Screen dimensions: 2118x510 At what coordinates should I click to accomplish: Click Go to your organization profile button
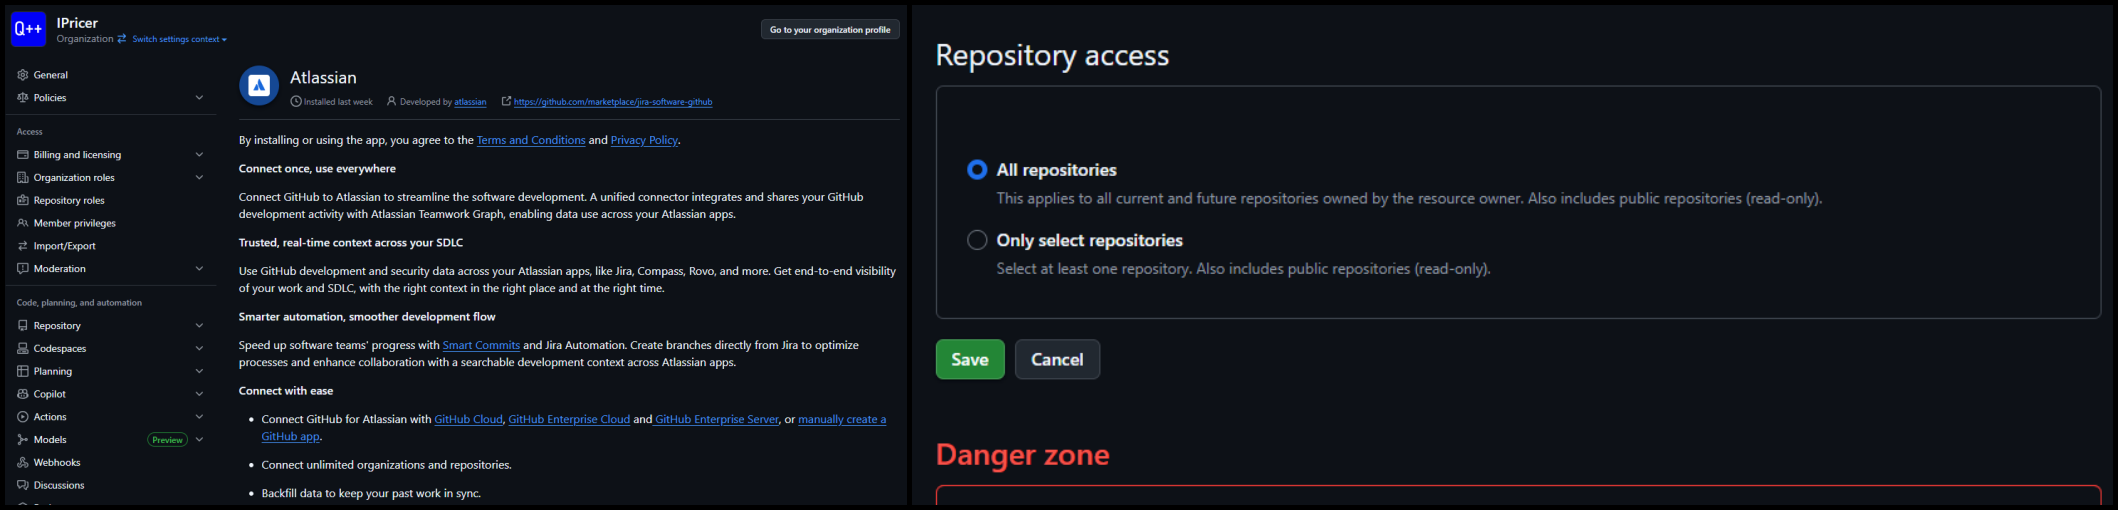tap(830, 30)
